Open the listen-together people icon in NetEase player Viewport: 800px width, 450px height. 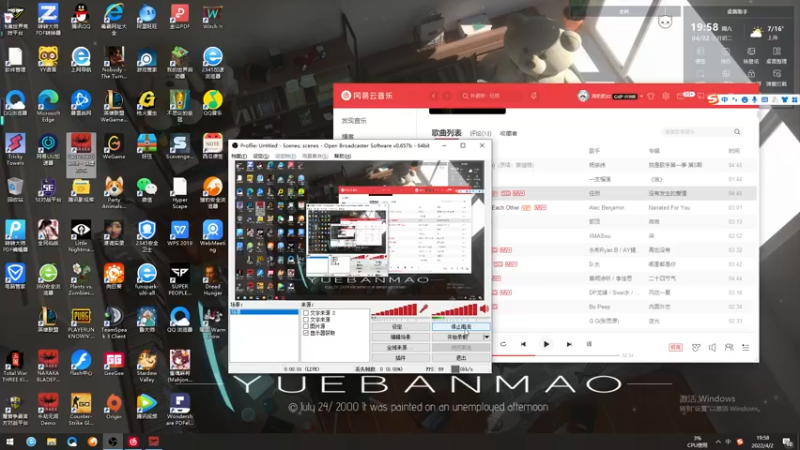pos(729,347)
